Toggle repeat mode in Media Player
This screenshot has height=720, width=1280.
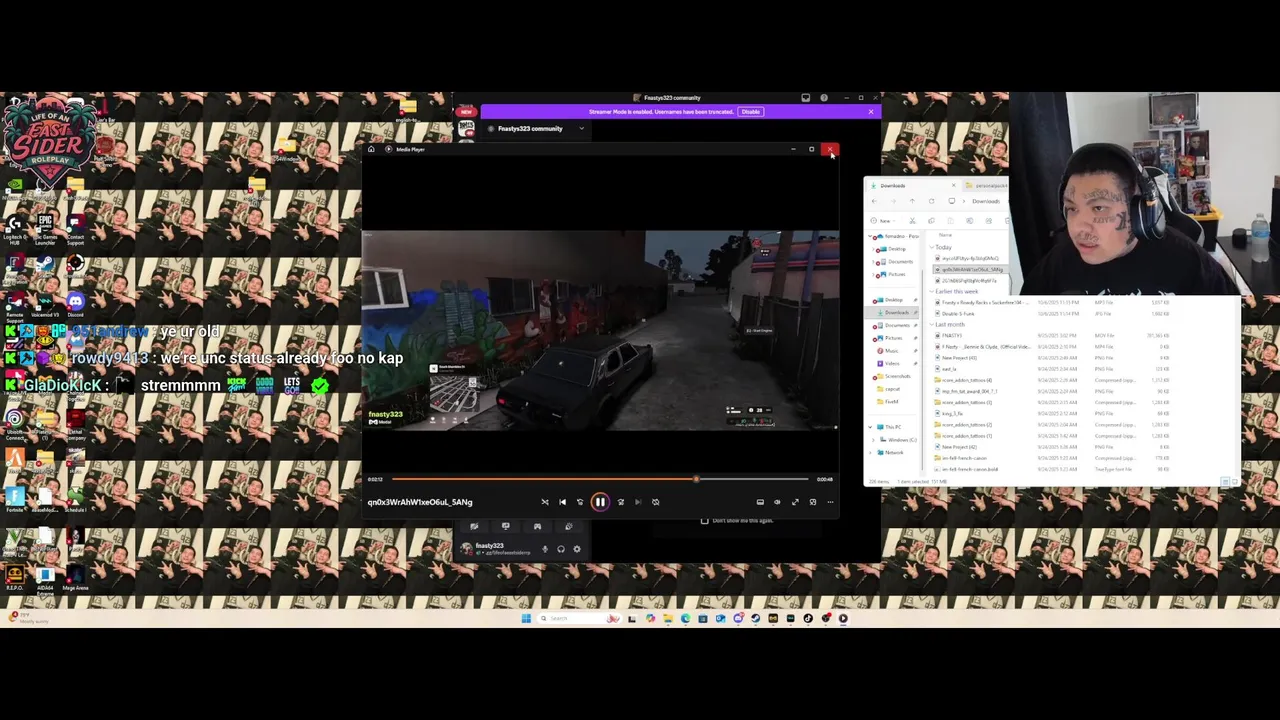[x=656, y=502]
